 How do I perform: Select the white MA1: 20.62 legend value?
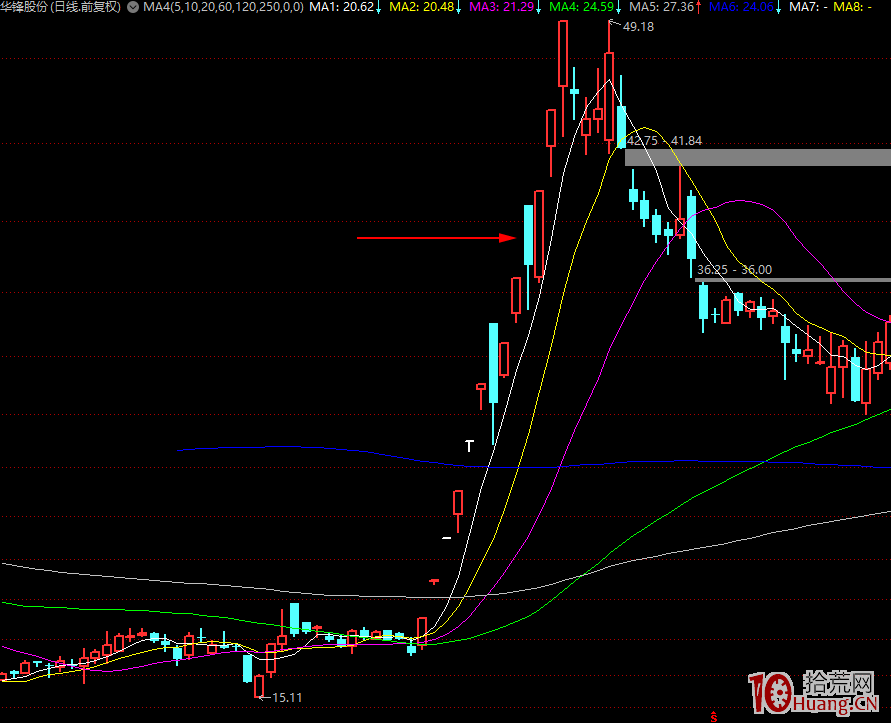345,7
